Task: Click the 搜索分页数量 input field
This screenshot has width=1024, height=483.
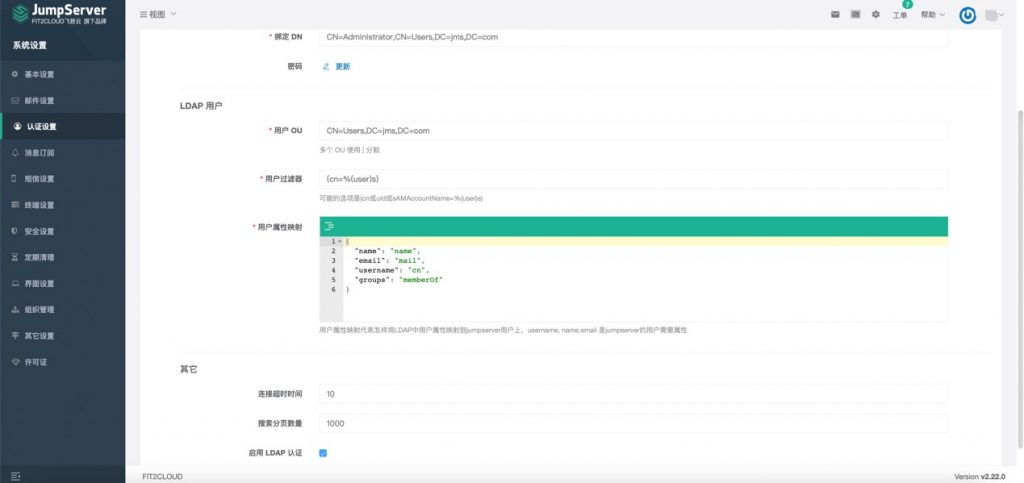Action: tap(633, 424)
